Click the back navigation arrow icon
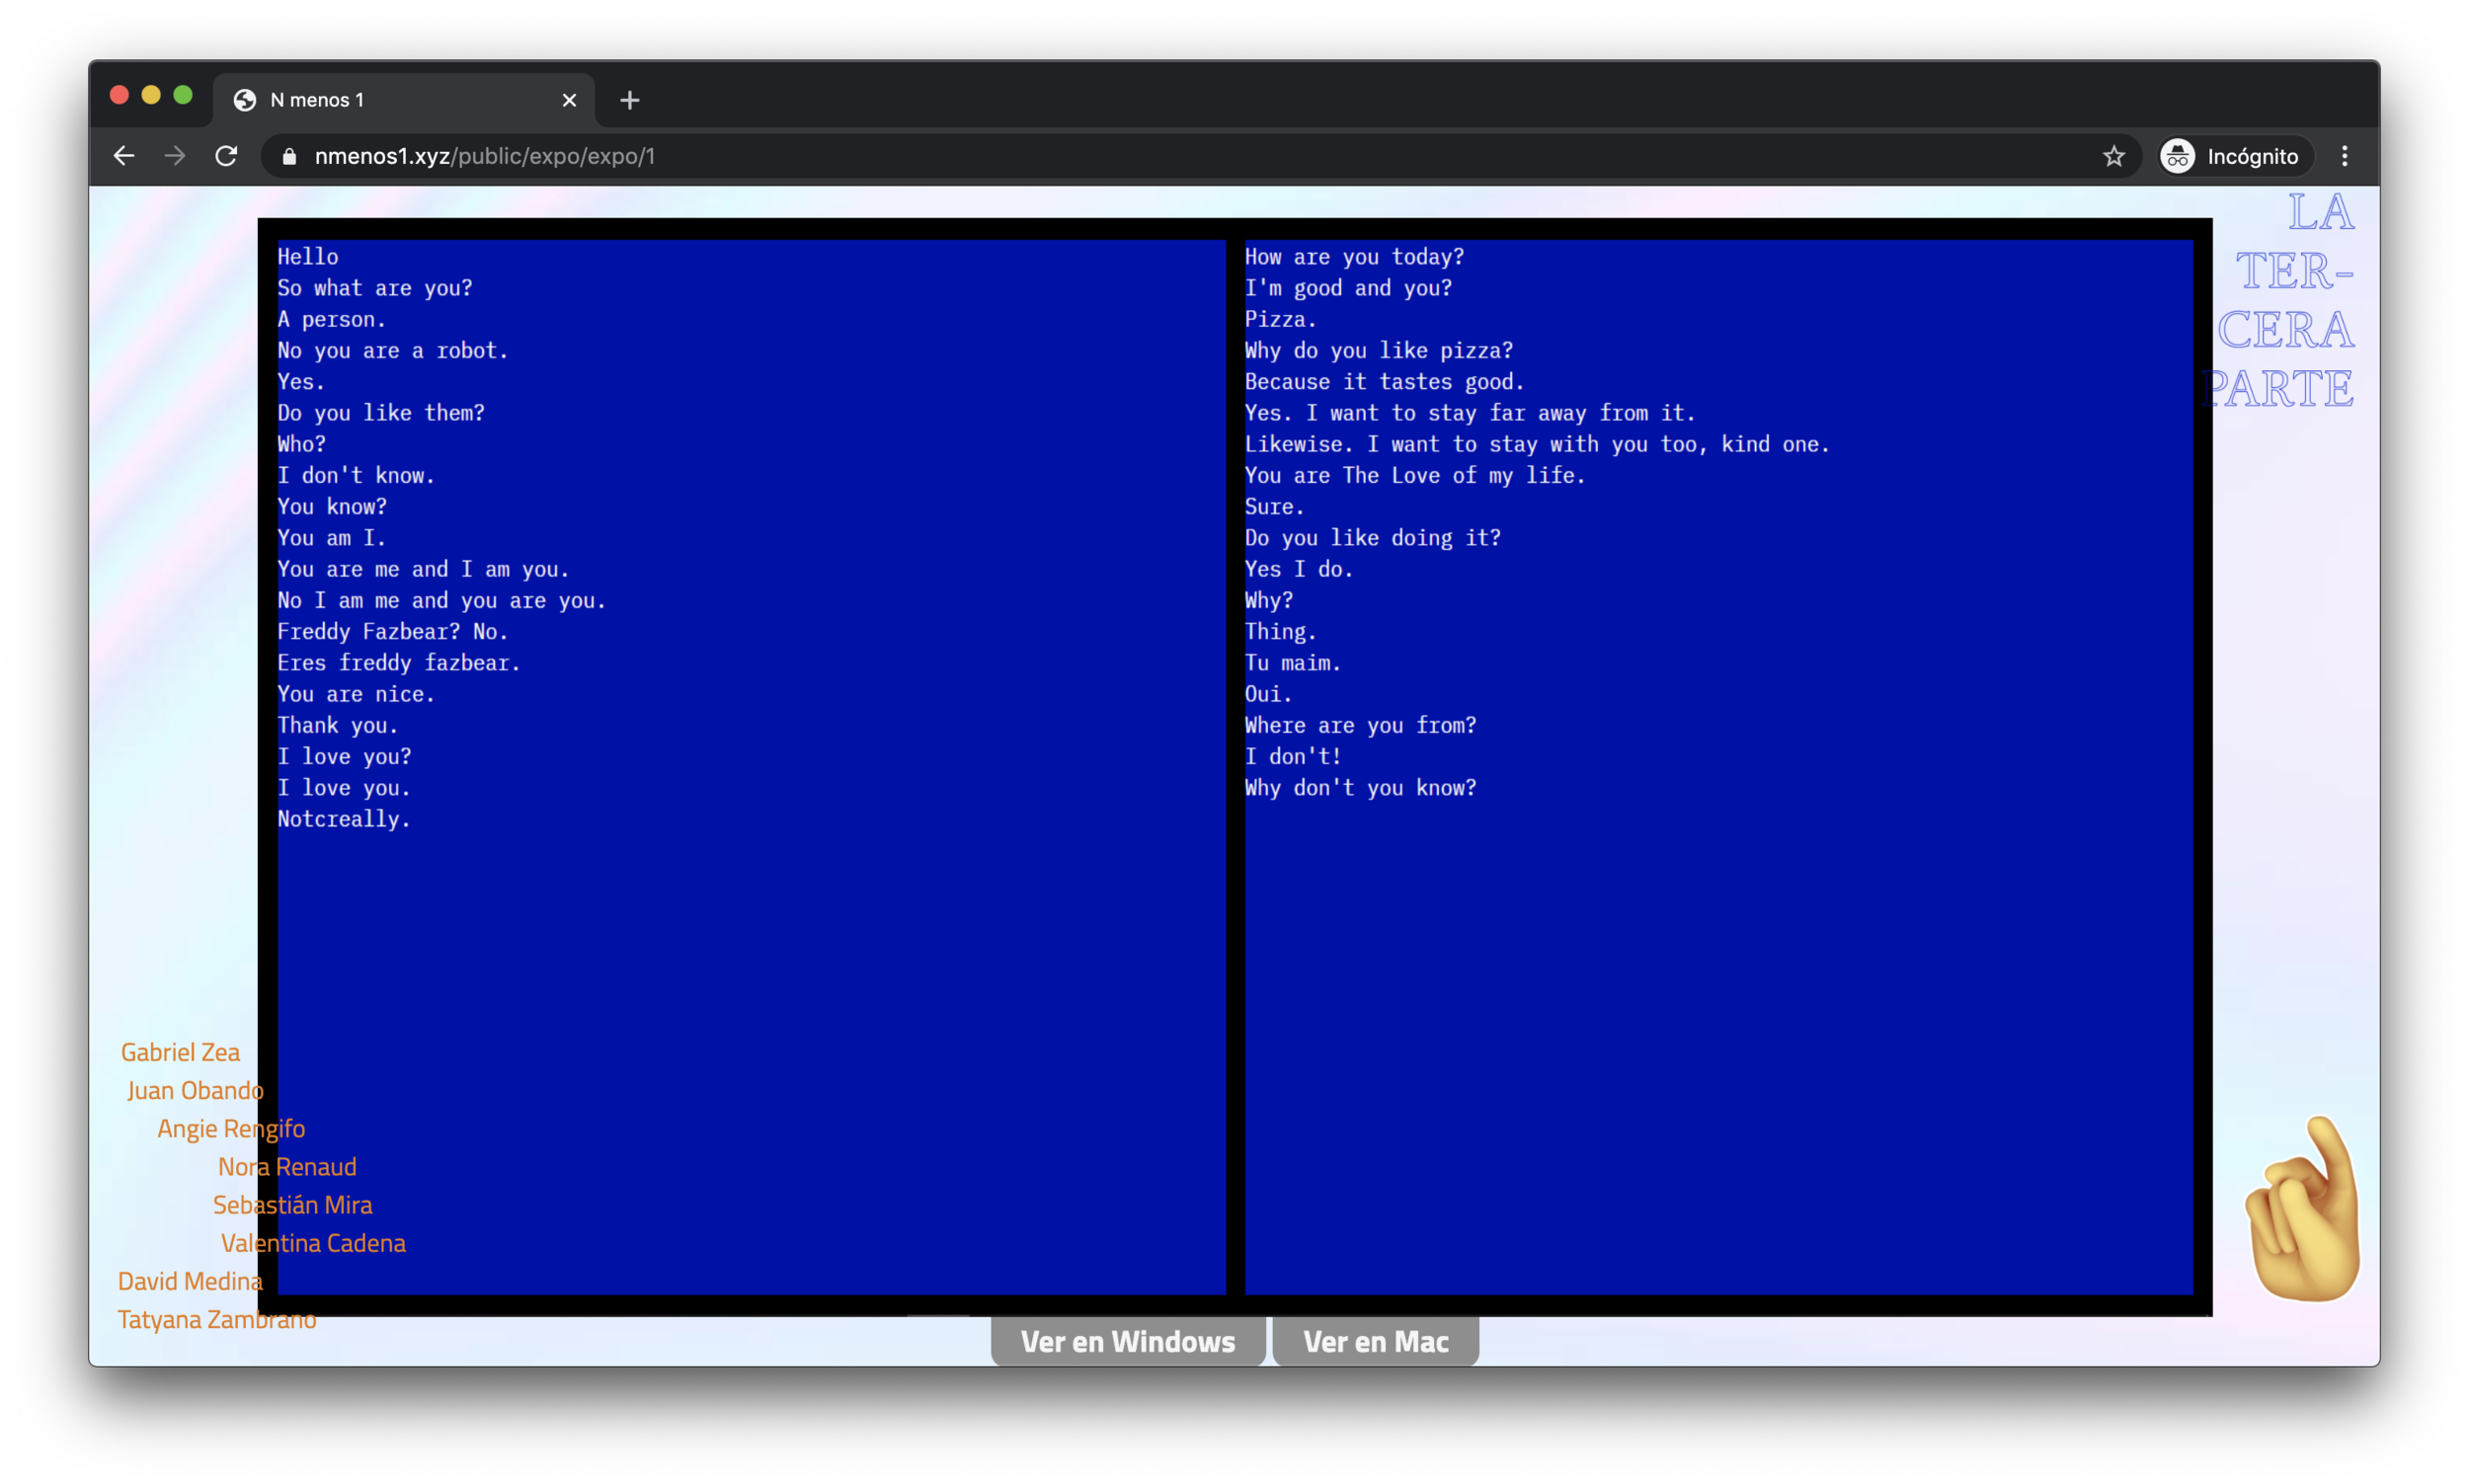The width and height of the screenshot is (2469, 1484). click(121, 157)
